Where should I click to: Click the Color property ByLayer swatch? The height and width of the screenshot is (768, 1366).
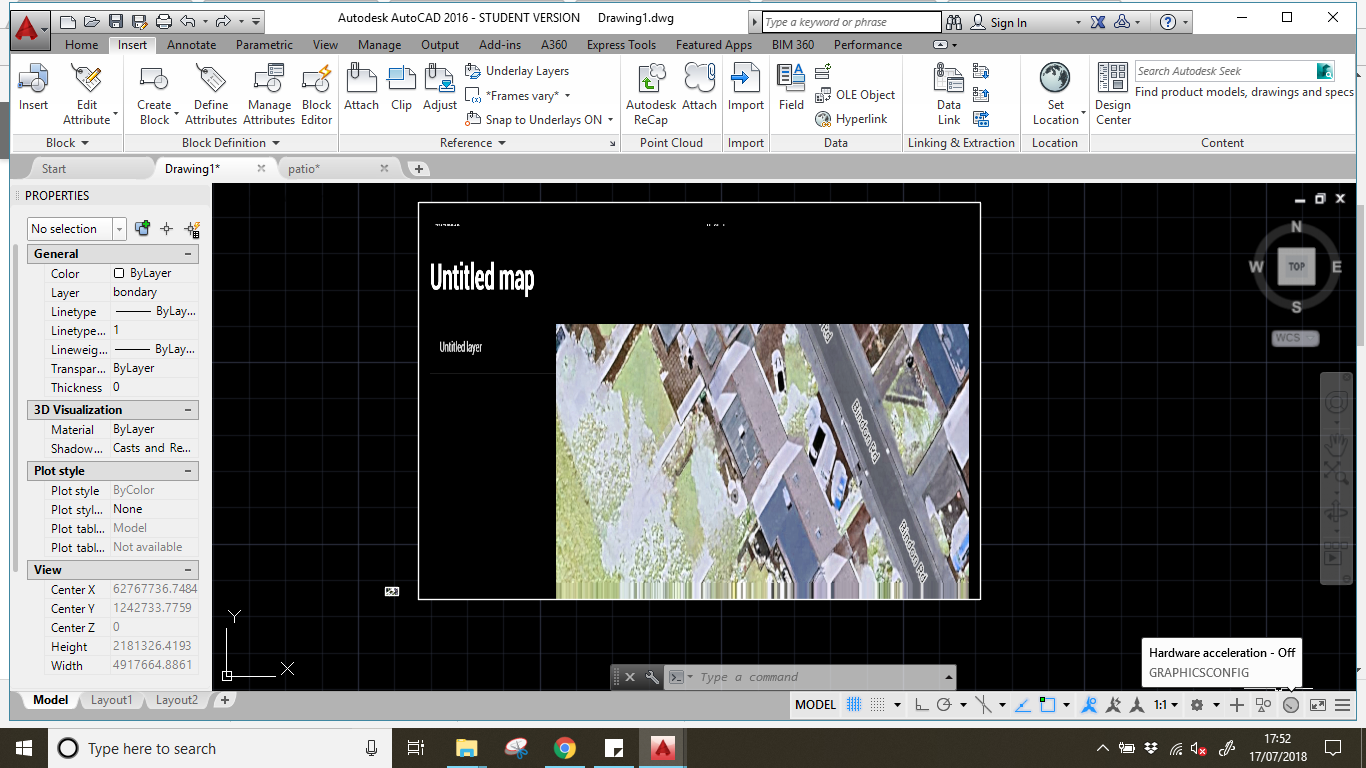pyautogui.click(x=119, y=274)
